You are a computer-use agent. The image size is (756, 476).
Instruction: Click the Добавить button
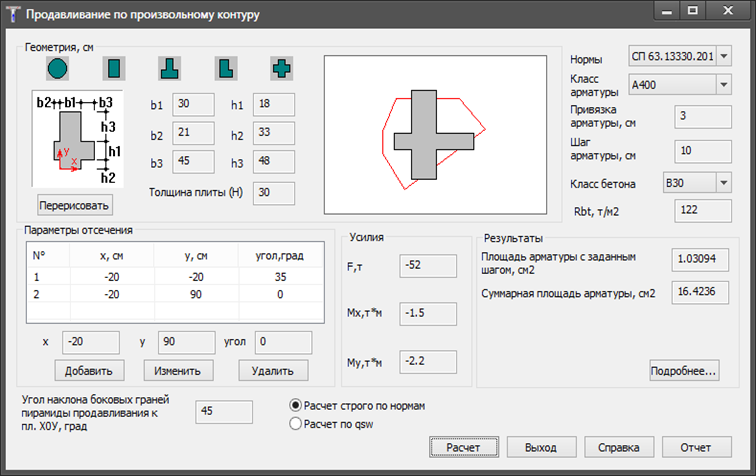coord(89,370)
